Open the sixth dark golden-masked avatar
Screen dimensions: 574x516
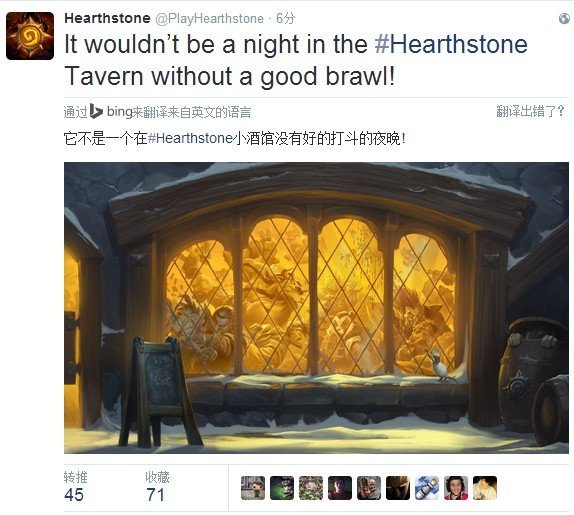398,488
